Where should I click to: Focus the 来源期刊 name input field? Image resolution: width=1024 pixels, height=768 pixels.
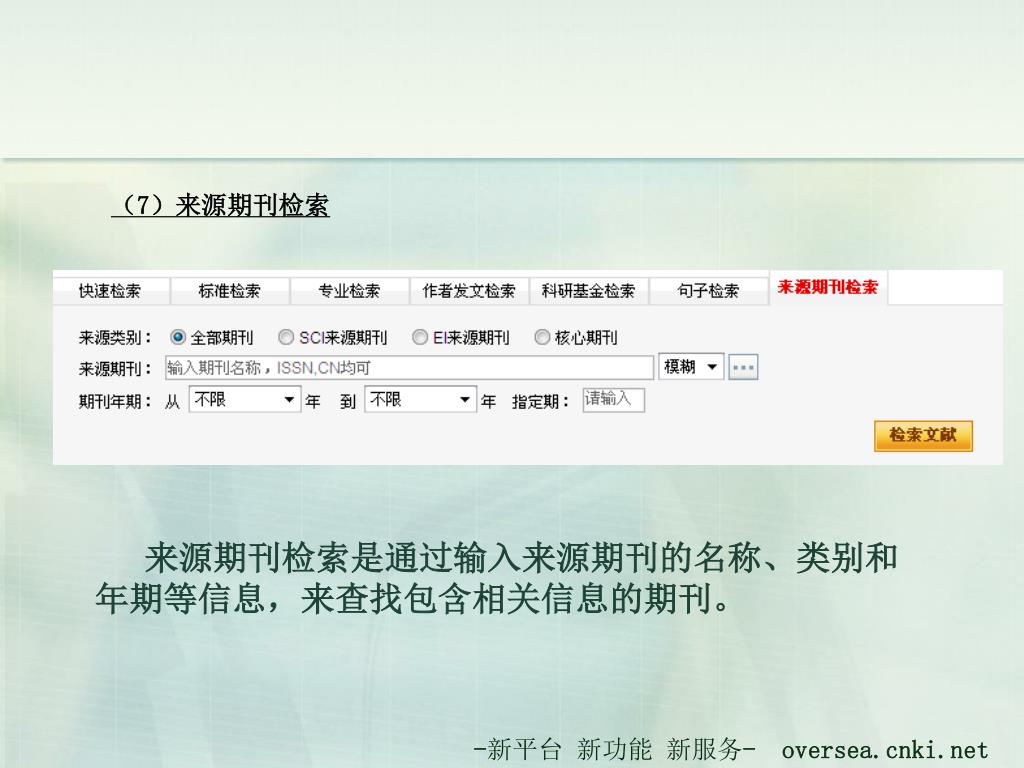pyautogui.click(x=409, y=368)
